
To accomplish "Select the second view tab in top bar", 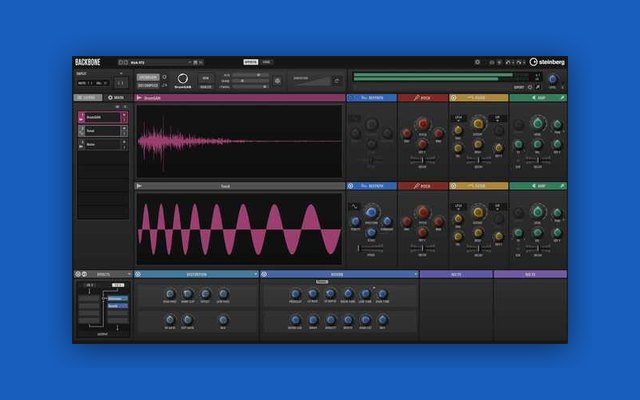I will 267,62.
